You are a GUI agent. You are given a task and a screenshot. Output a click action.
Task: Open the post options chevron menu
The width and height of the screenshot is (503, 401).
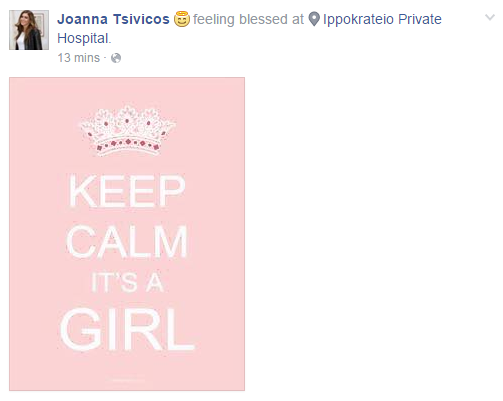[489, 17]
